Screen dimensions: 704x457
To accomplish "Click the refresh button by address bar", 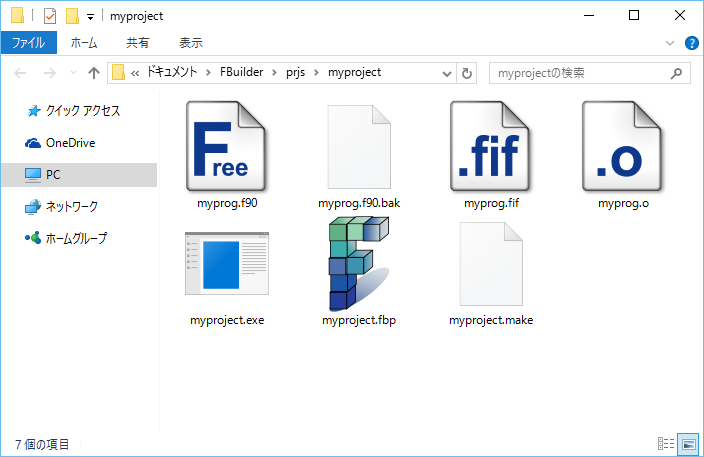I will pyautogui.click(x=467, y=73).
